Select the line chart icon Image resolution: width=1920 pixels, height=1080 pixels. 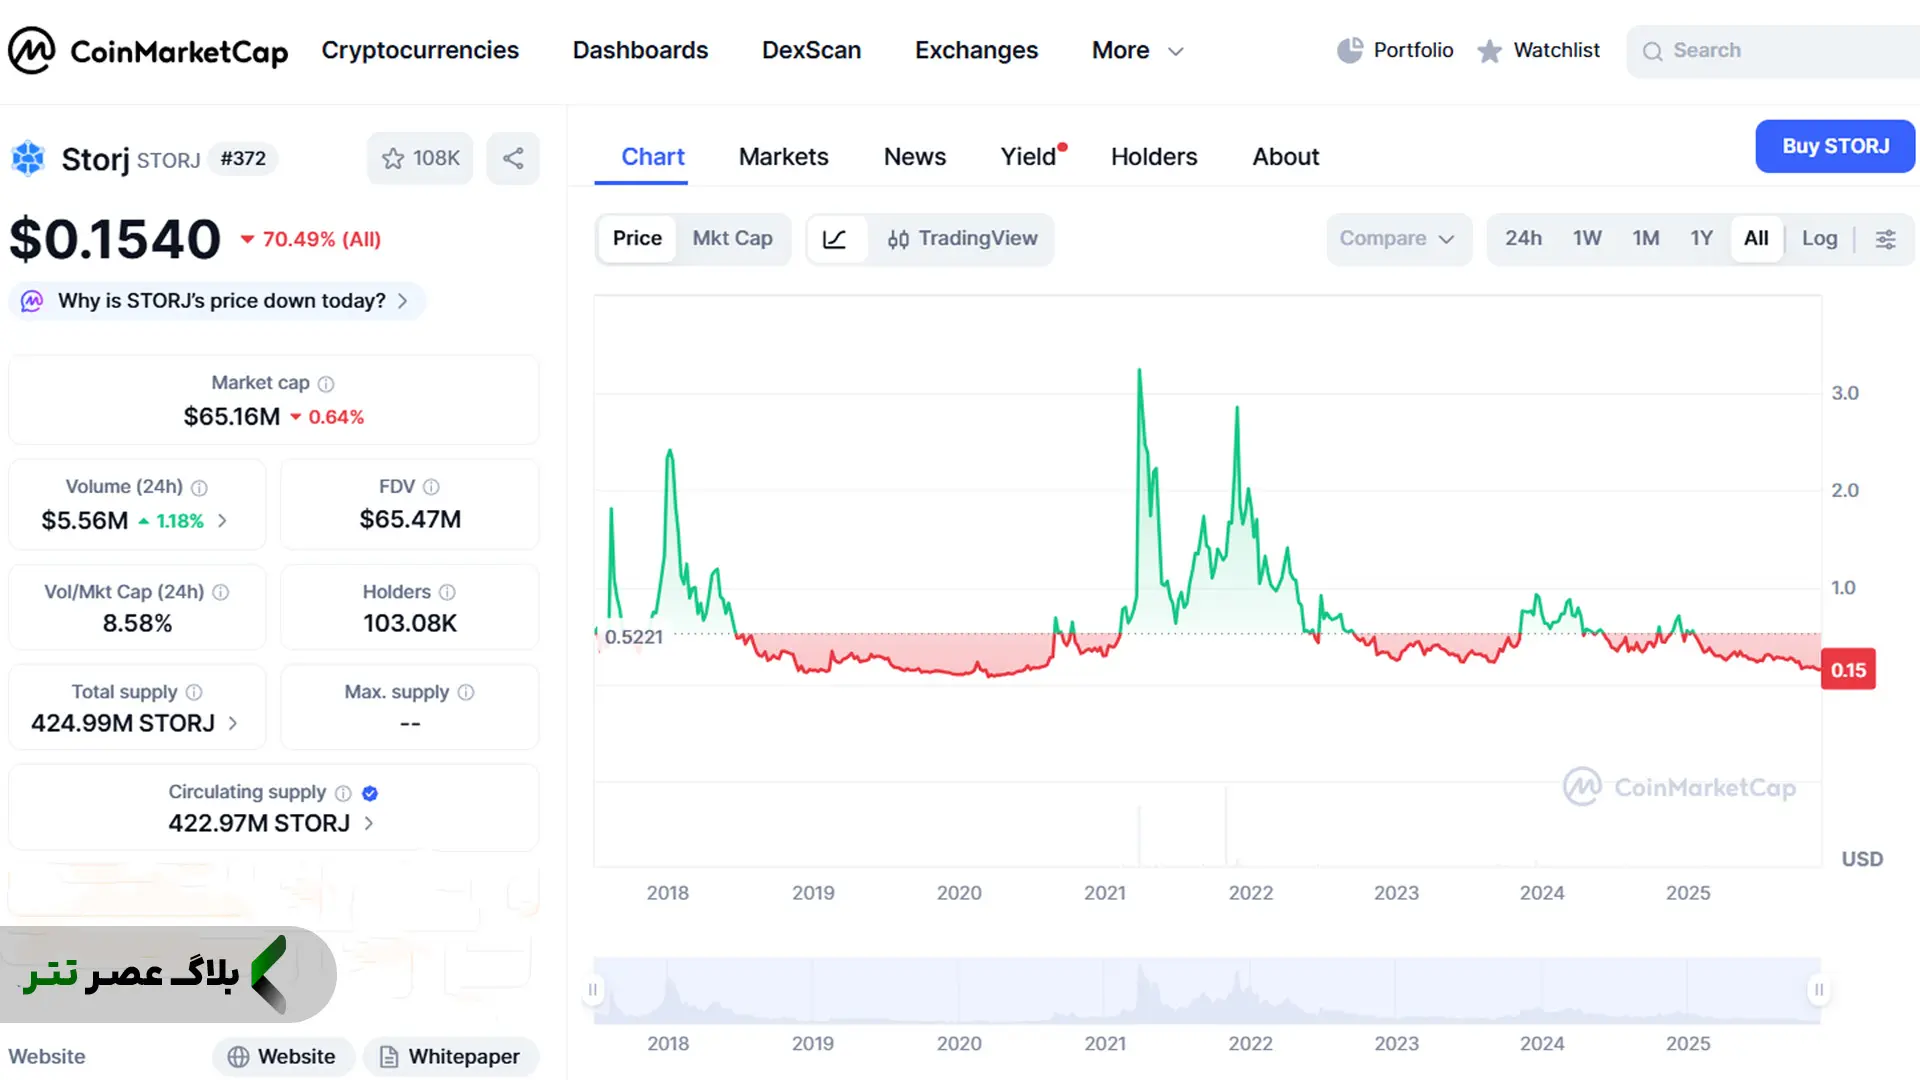tap(835, 239)
